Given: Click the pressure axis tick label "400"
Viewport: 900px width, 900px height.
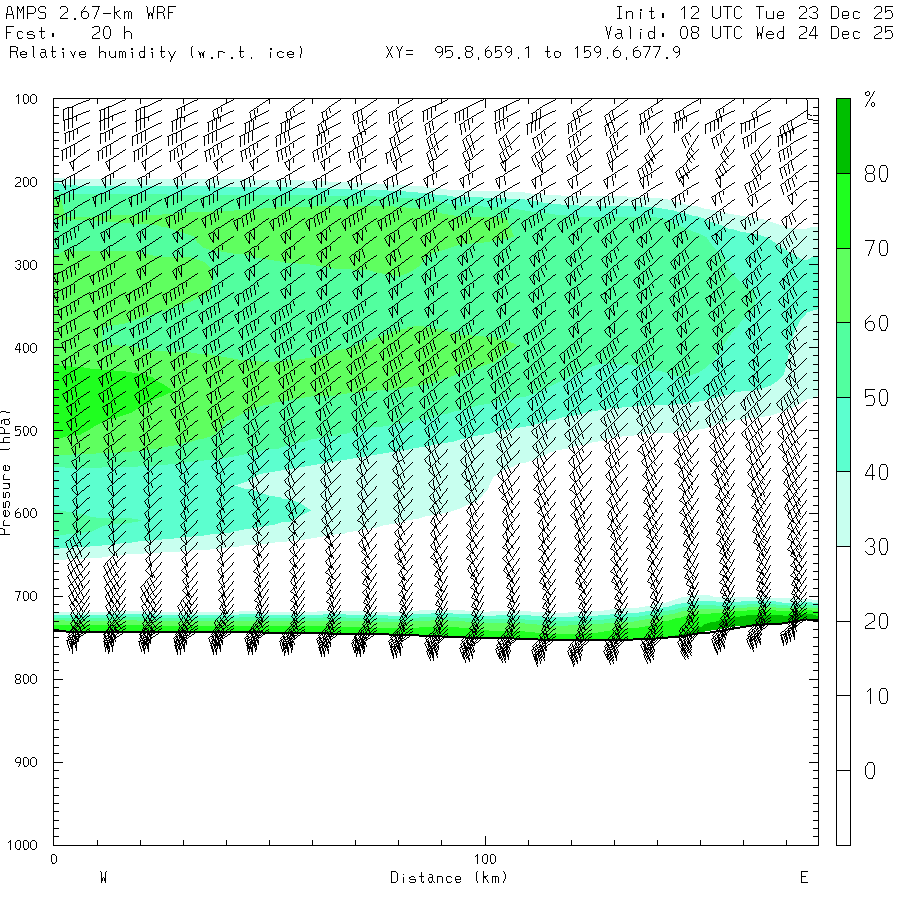Looking at the screenshot, I should click(x=26, y=348).
